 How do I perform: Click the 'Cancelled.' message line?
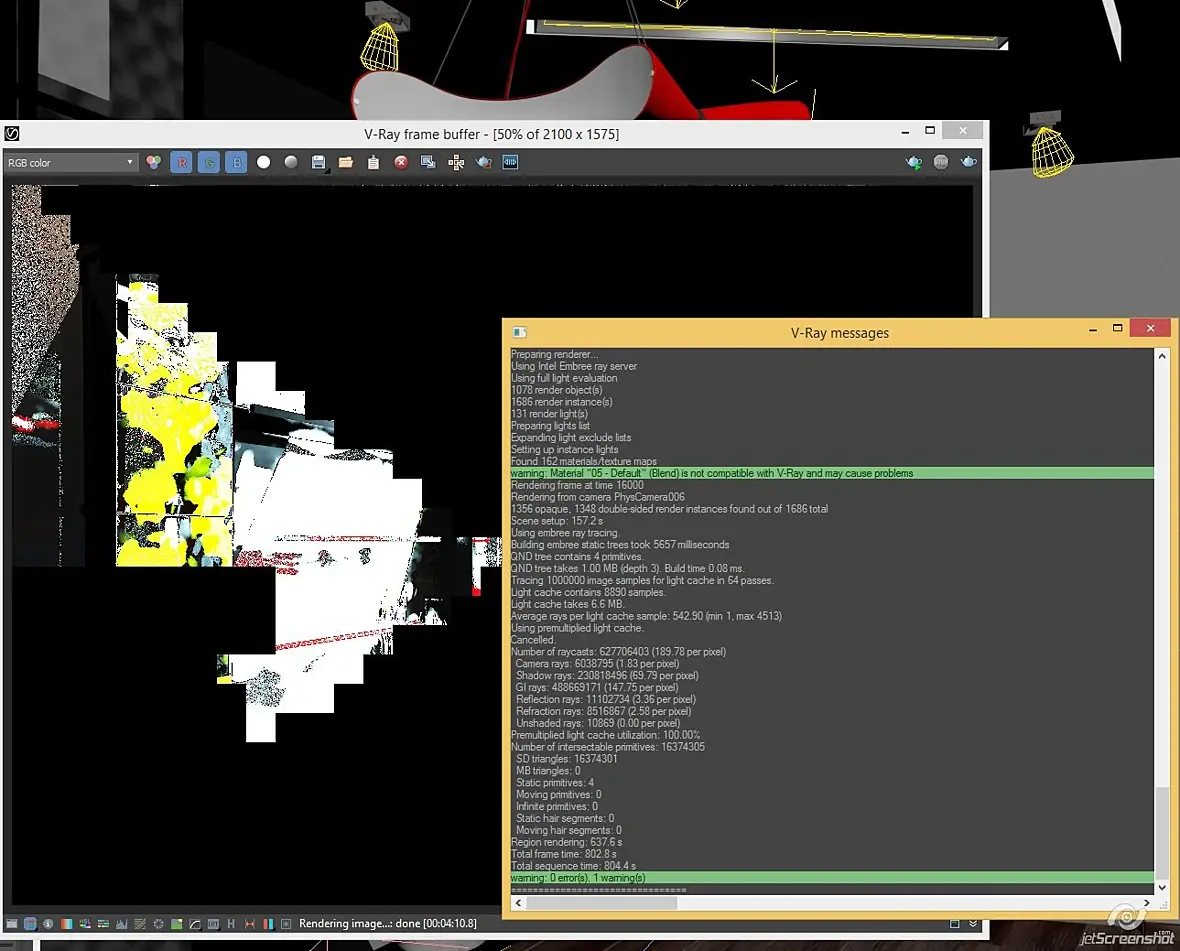click(533, 640)
